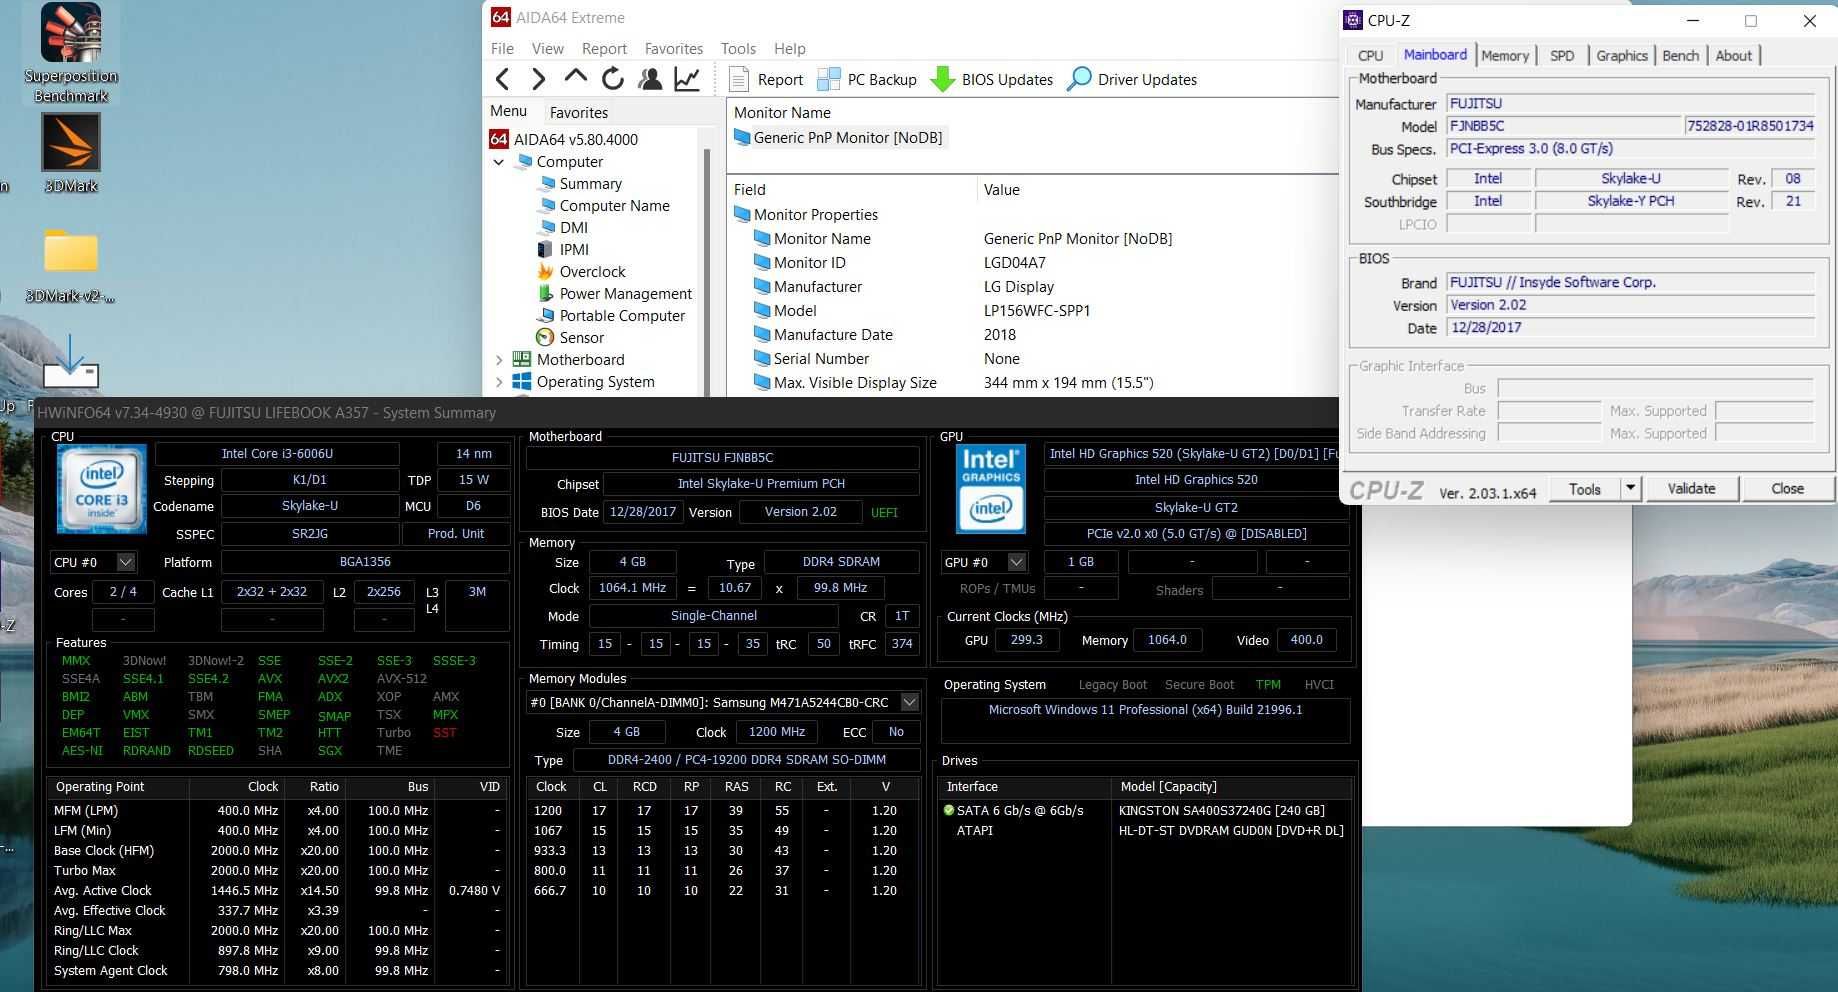This screenshot has height=992, width=1838.
Task: Open AIDA64 Help menu
Action: pos(789,48)
